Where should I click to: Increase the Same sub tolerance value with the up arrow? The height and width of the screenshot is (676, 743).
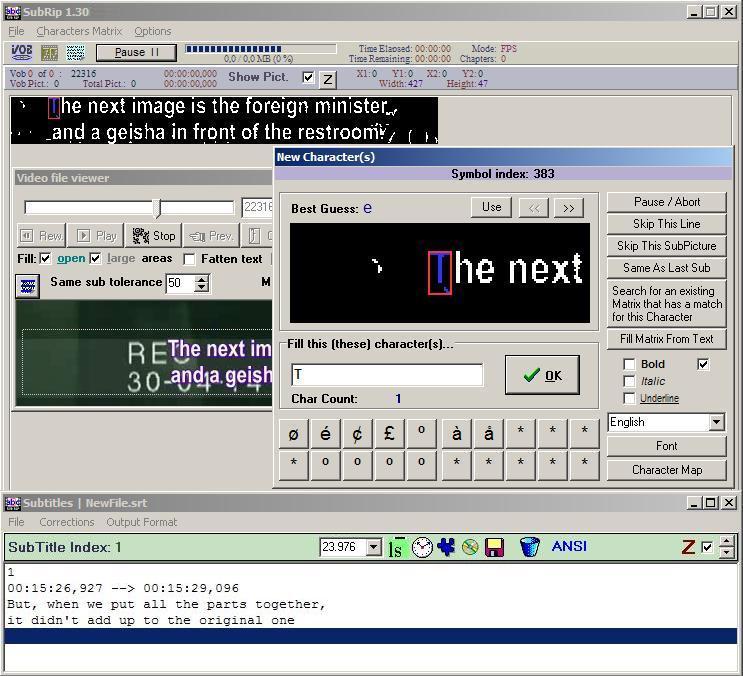pos(202,278)
